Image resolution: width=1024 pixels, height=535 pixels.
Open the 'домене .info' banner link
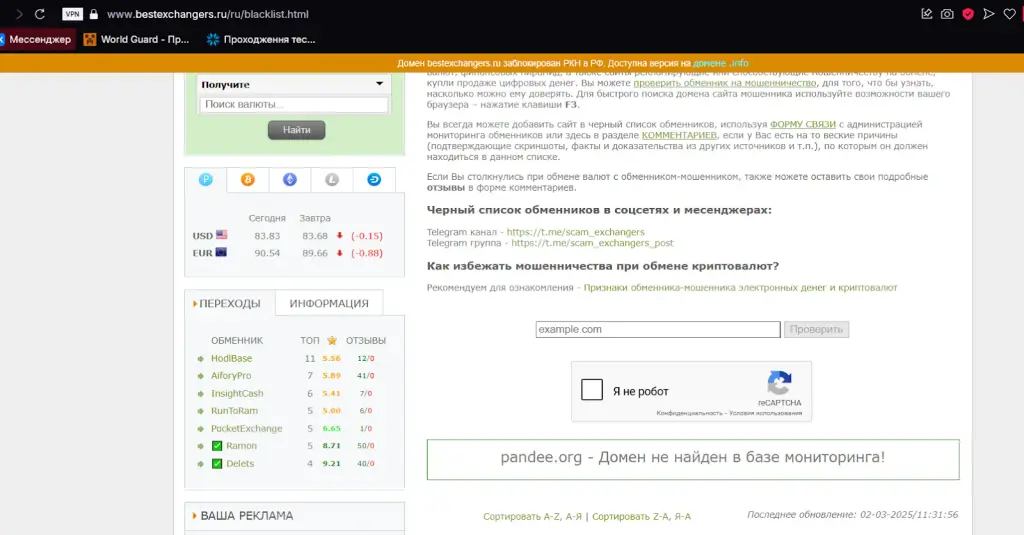tap(720, 63)
